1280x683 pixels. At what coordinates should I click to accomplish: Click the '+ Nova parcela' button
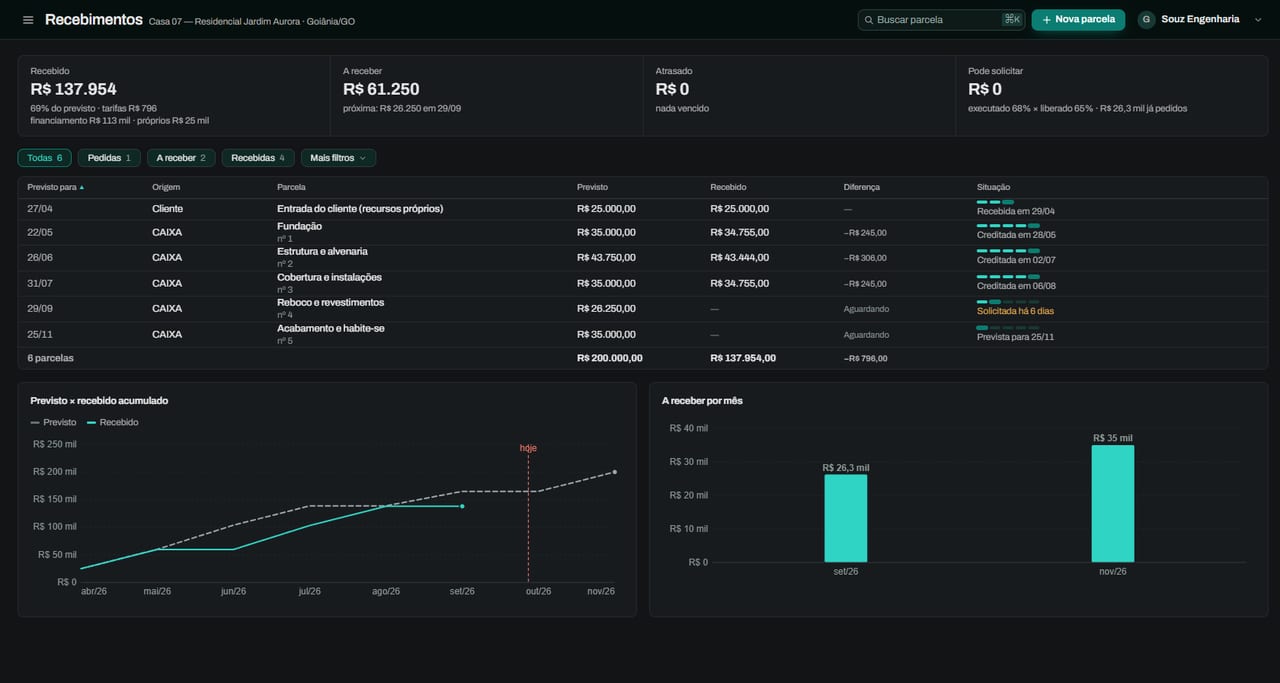tap(1078, 20)
